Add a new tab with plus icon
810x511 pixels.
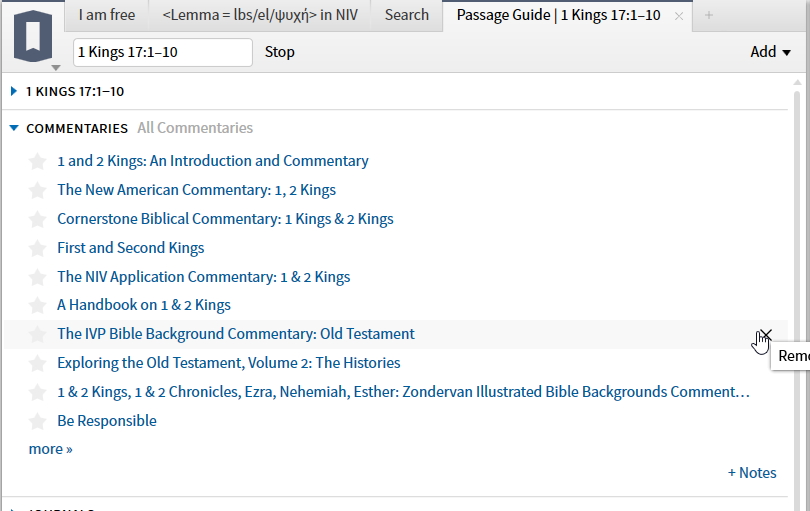pyautogui.click(x=709, y=16)
